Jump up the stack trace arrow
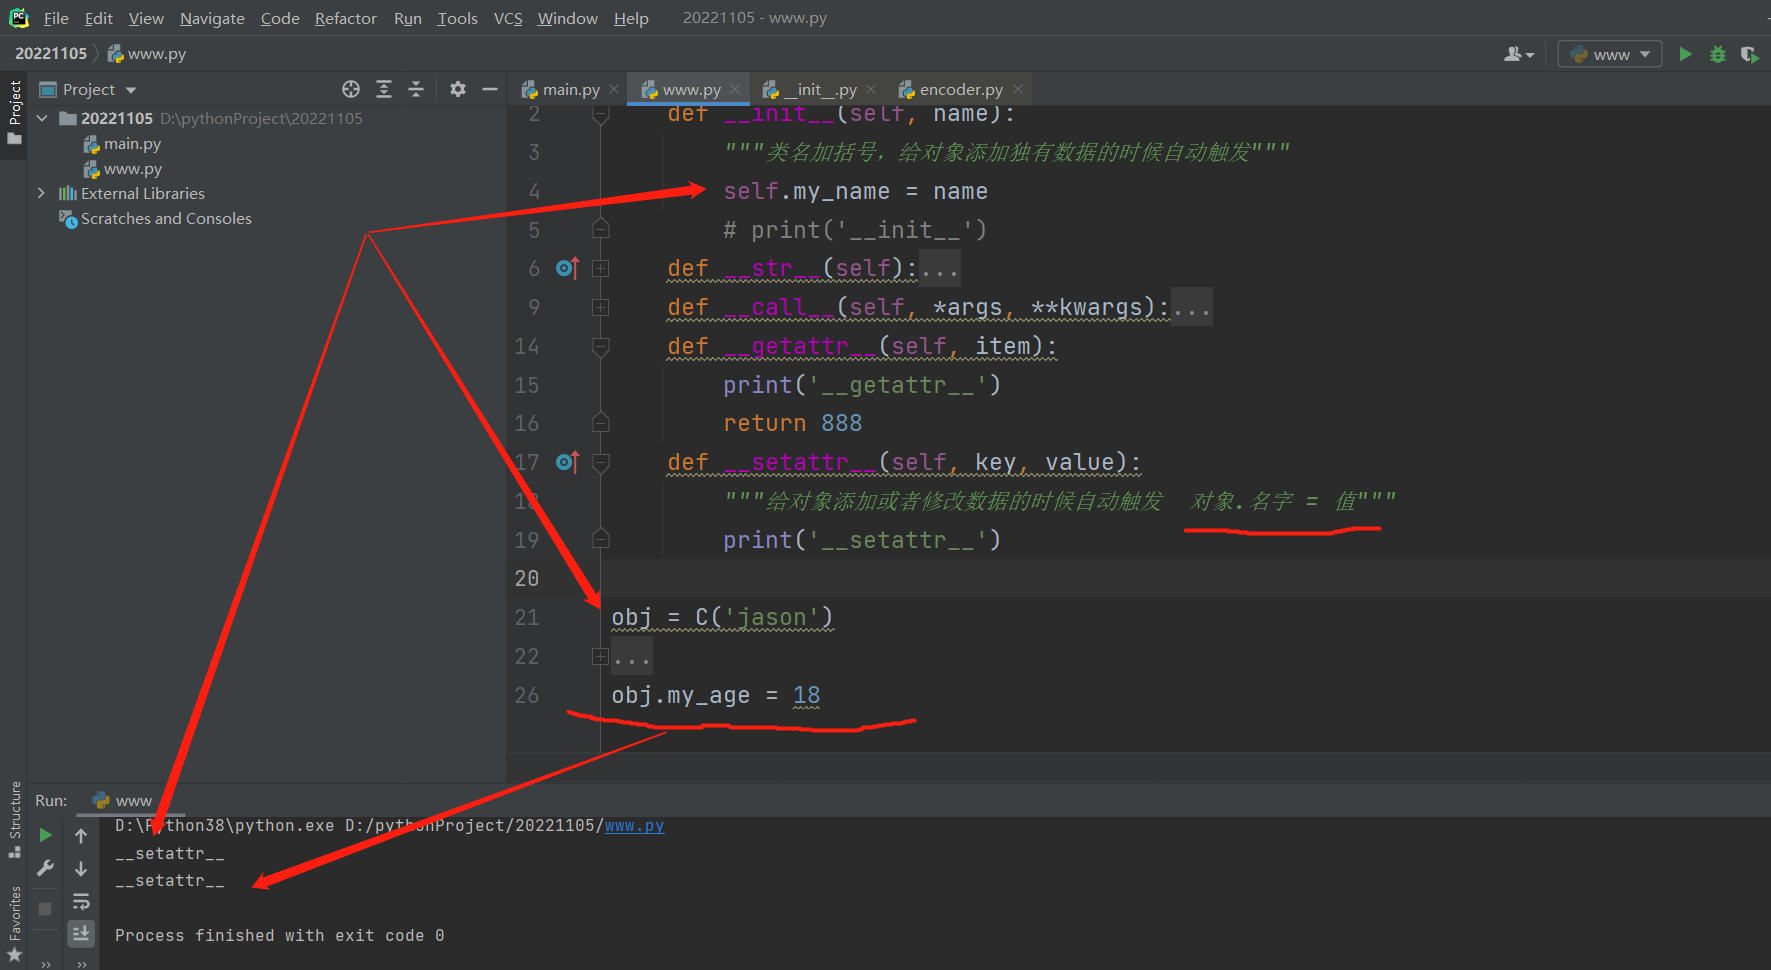The image size is (1771, 970). click(81, 835)
